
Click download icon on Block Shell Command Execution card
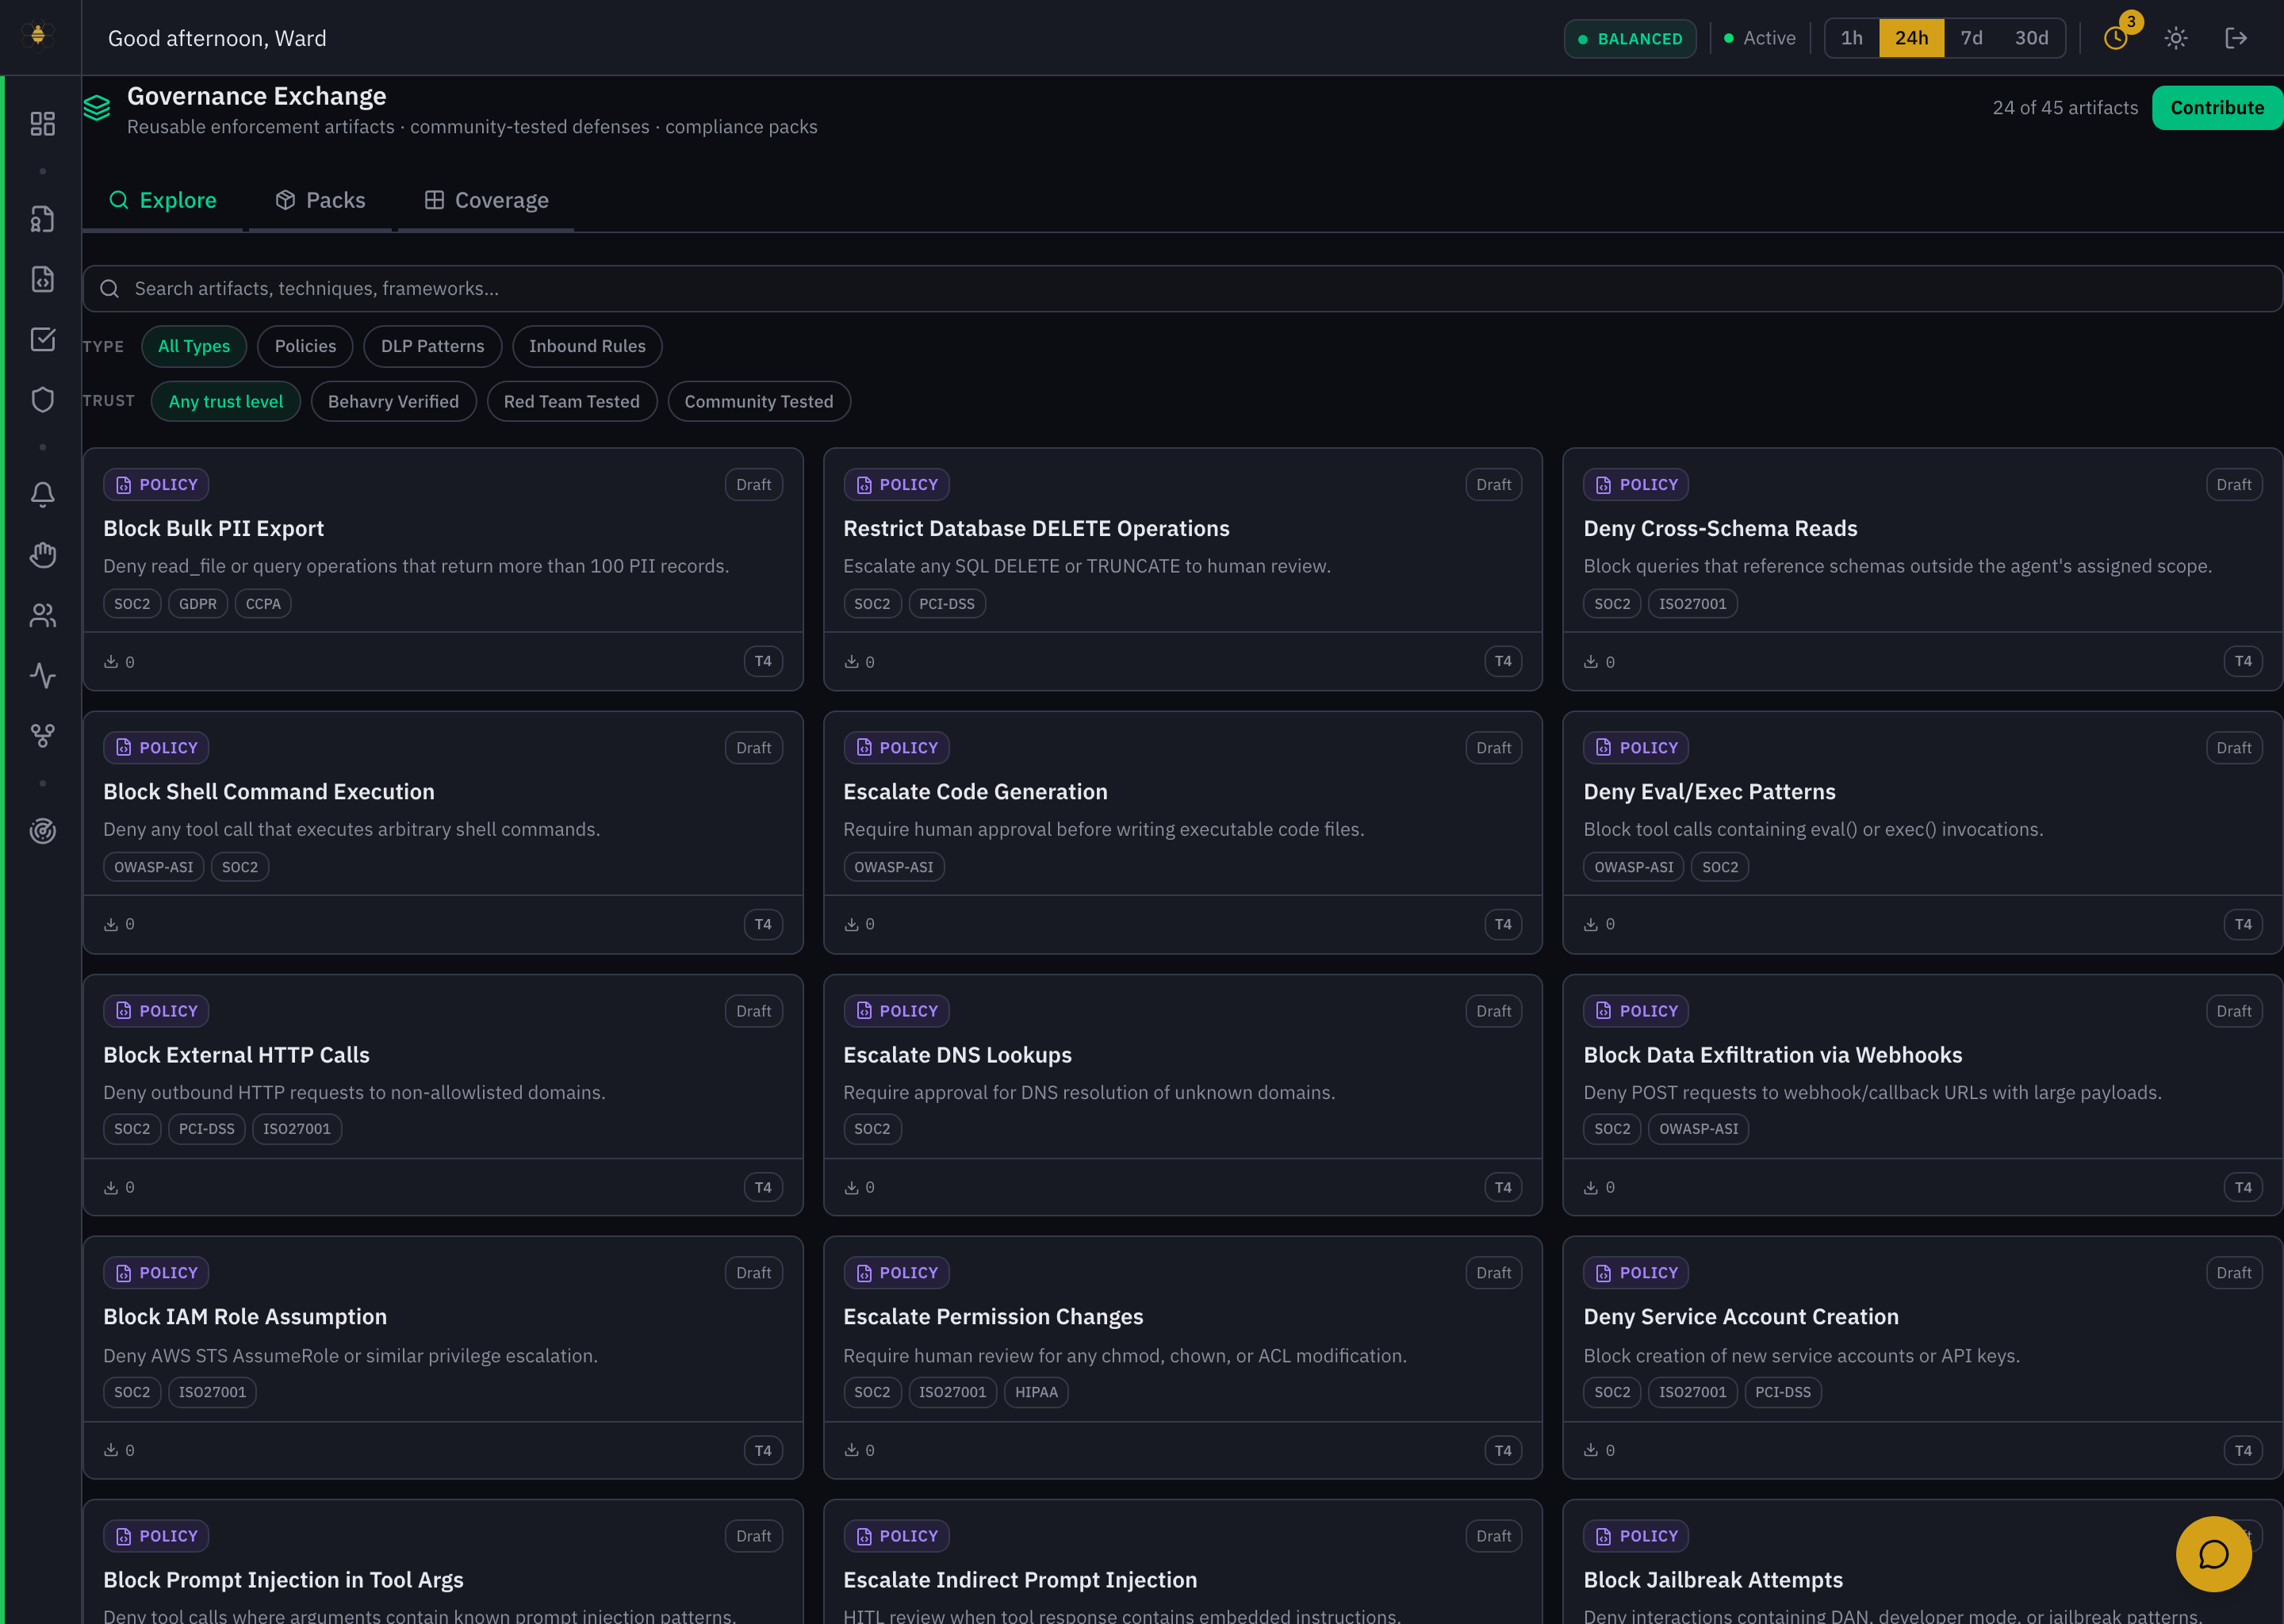pos(111,924)
